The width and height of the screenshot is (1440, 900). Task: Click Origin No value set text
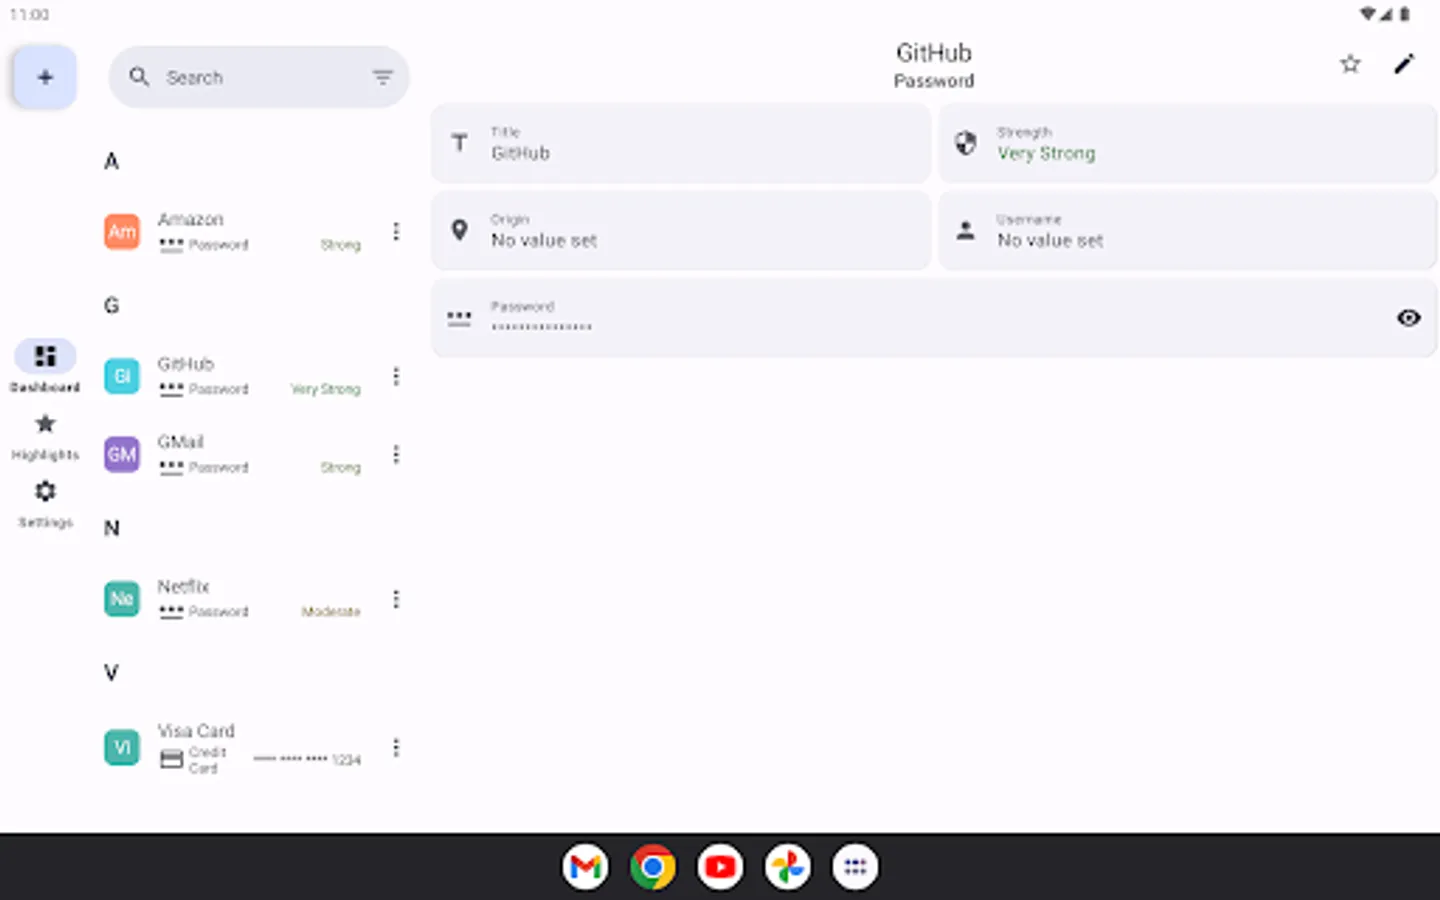pyautogui.click(x=544, y=241)
